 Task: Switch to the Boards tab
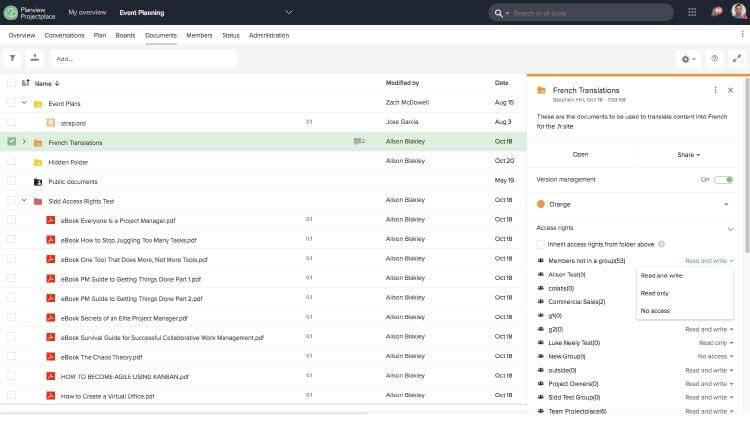click(125, 35)
